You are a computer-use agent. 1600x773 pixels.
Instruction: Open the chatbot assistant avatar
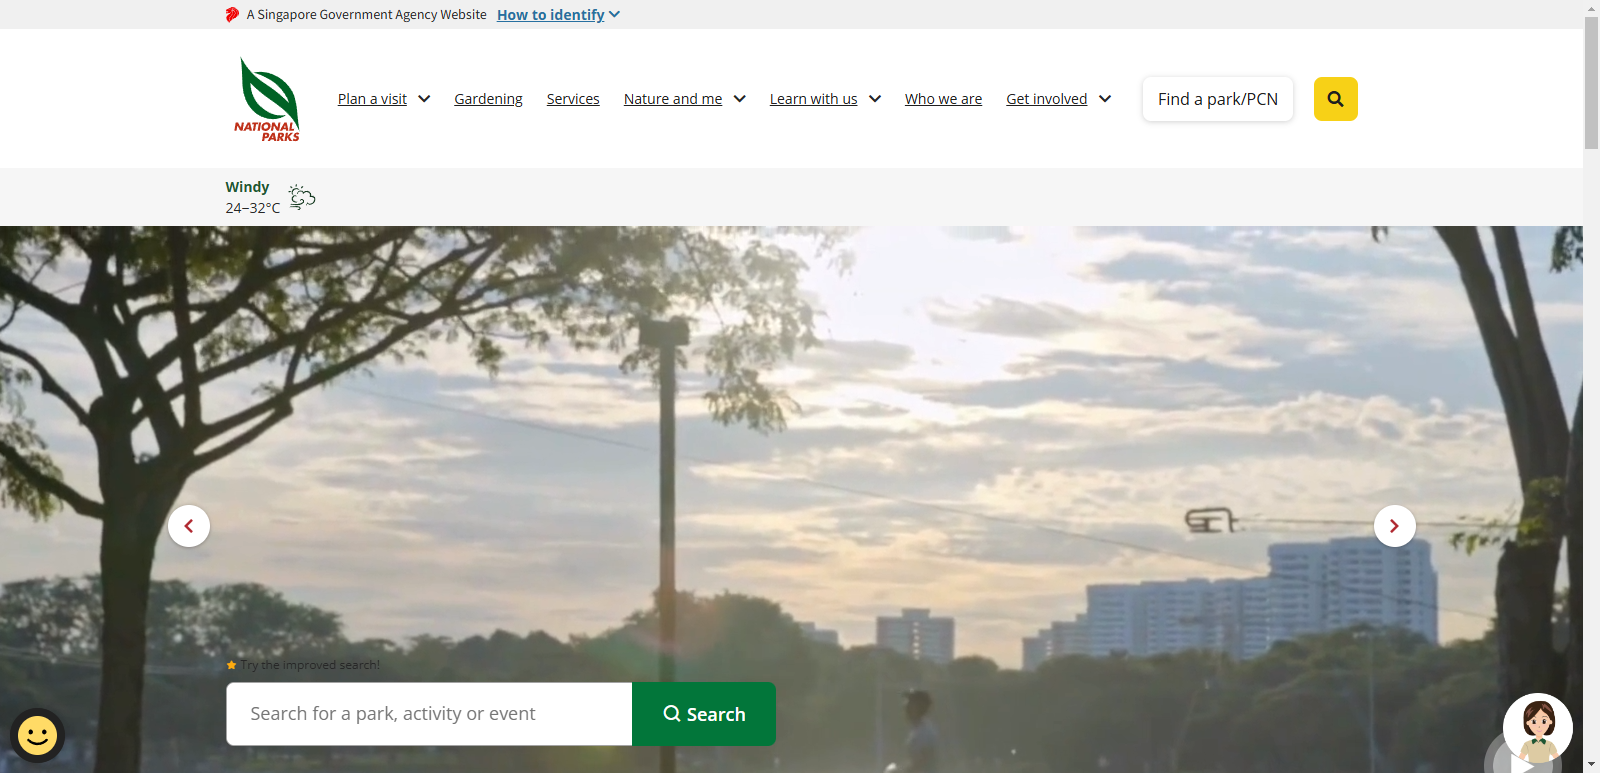[1537, 729]
